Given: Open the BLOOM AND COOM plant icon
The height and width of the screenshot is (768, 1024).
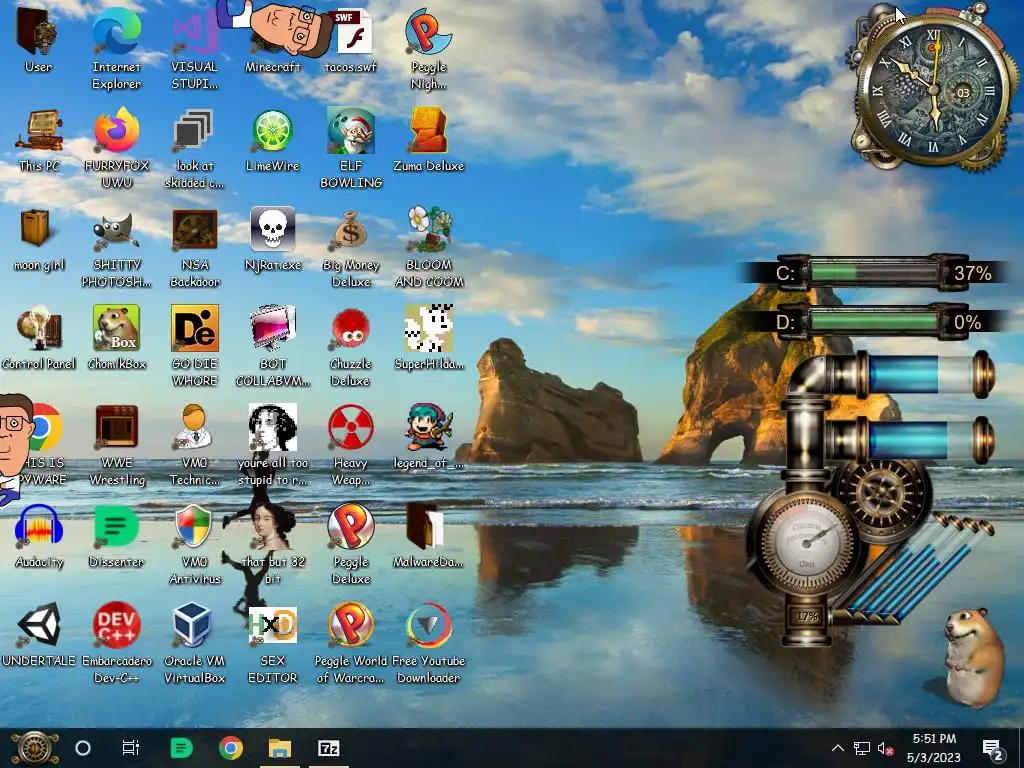Looking at the screenshot, I should pos(428,229).
